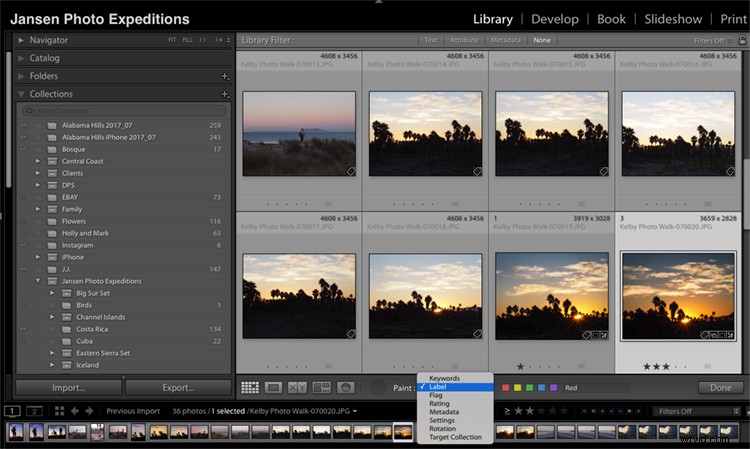Expand the Clients collection set

38,173
